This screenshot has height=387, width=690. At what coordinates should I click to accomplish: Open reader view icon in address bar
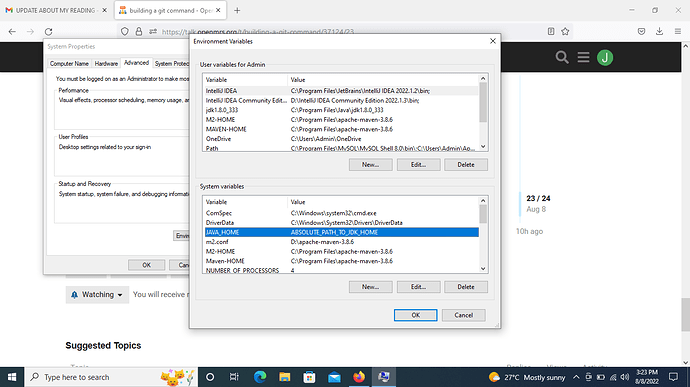click(551, 31)
